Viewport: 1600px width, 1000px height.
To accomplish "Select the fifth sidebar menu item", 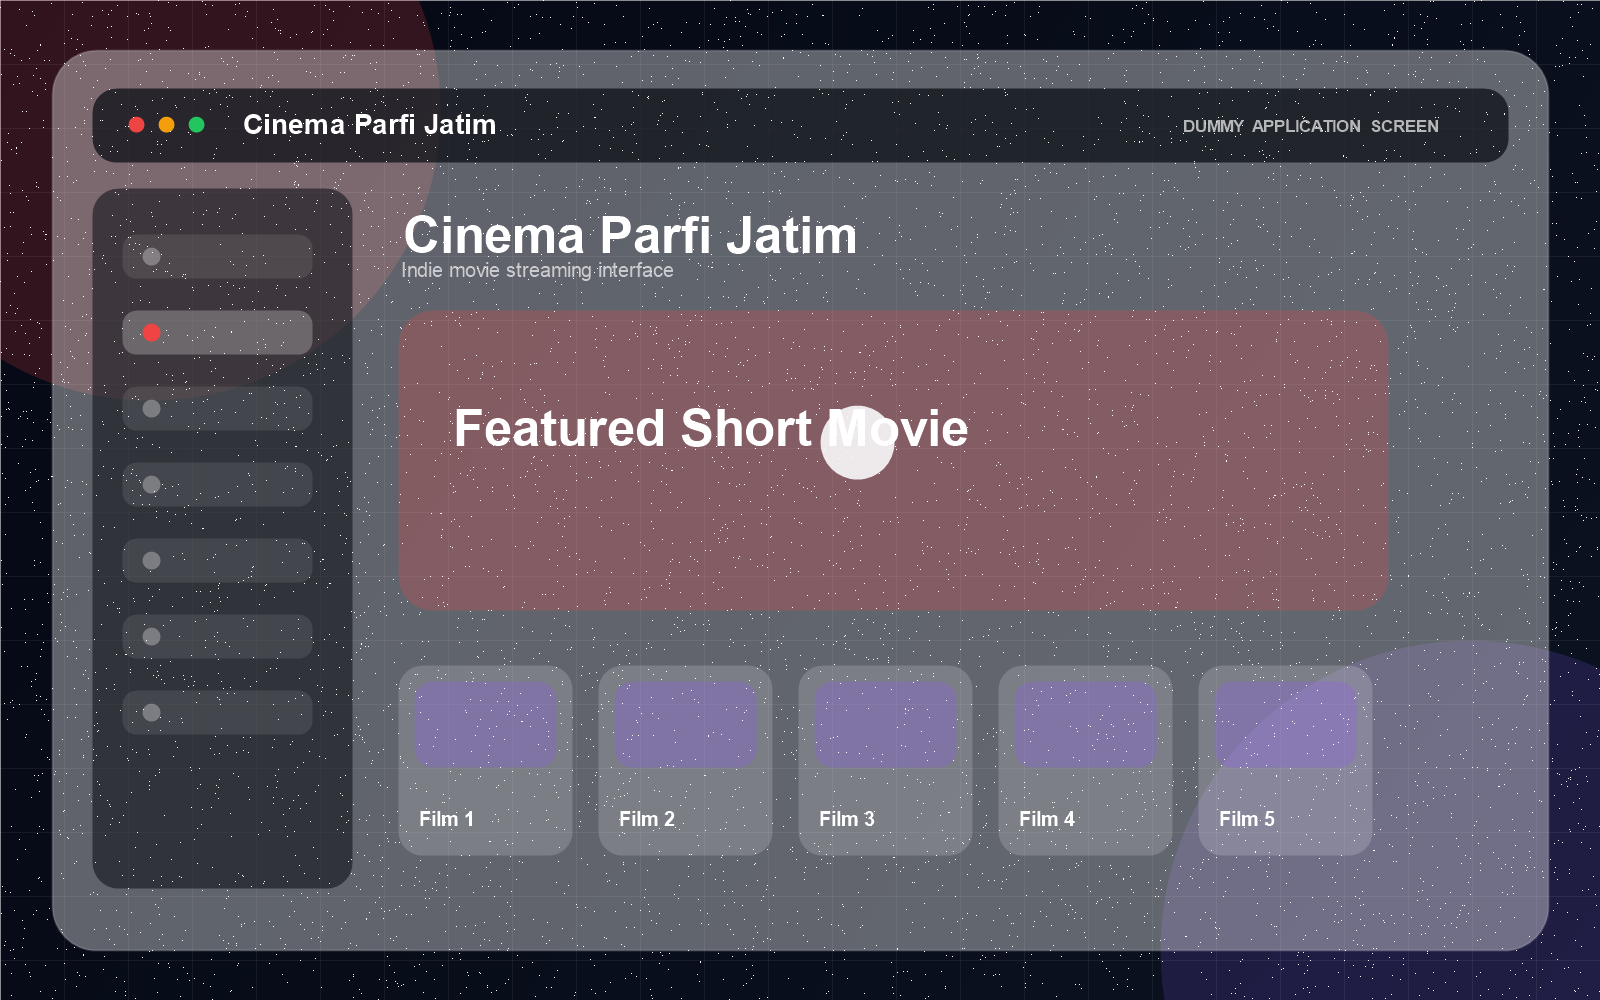I will click(x=217, y=561).
